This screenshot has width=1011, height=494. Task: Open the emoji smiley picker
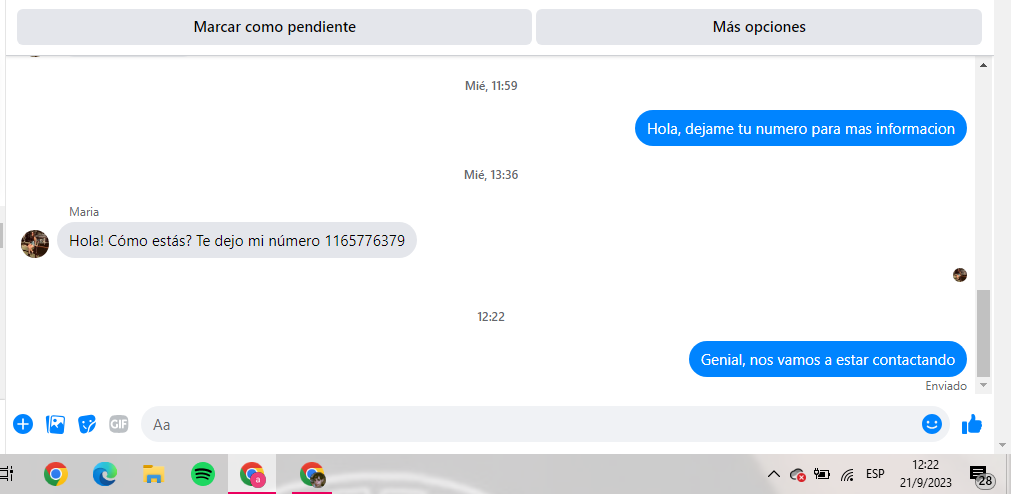point(932,424)
